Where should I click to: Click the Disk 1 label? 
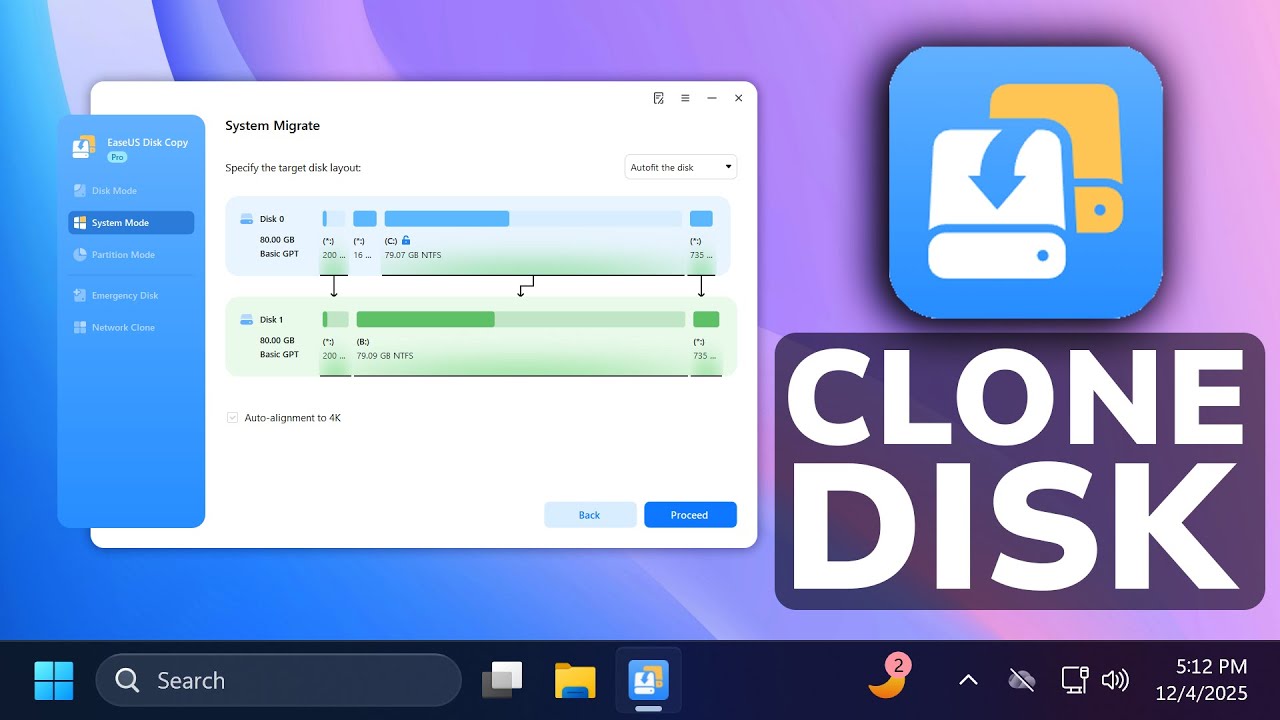[x=272, y=320]
